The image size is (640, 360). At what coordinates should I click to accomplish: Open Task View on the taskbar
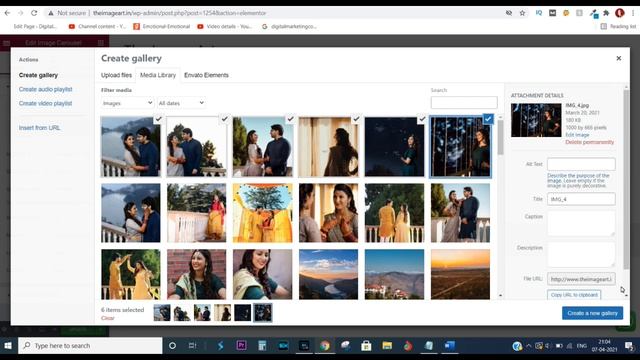tap(192, 346)
